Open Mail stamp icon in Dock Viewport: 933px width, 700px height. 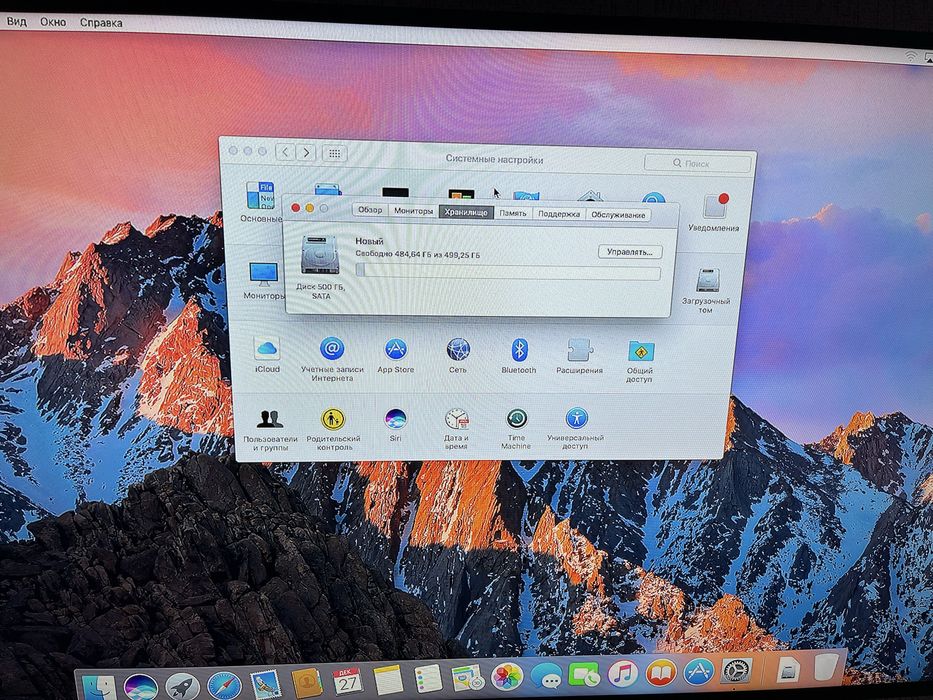pyautogui.click(x=266, y=685)
